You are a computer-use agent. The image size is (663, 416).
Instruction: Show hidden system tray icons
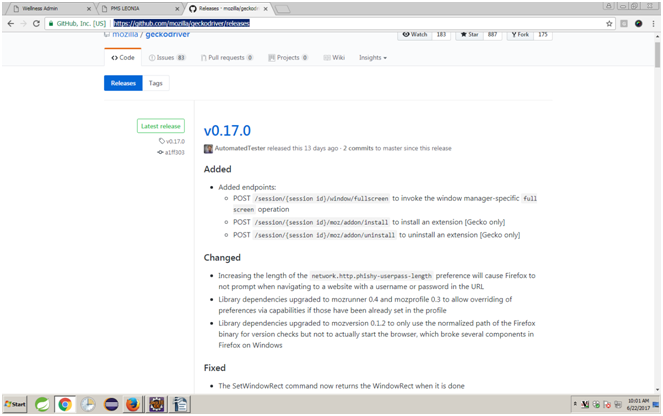click(575, 404)
